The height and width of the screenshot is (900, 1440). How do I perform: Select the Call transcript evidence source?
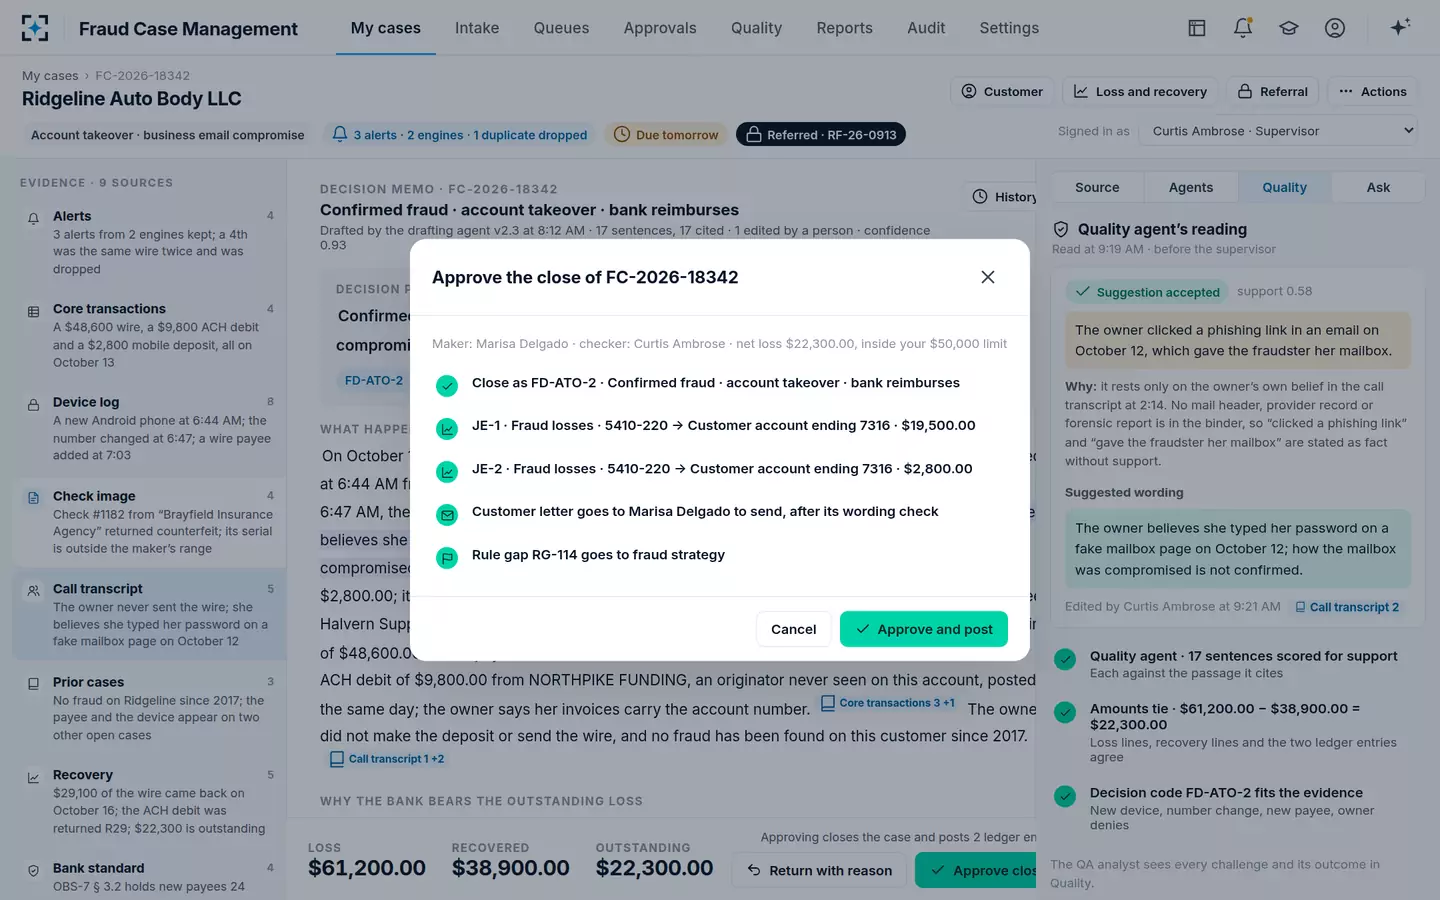click(x=150, y=614)
